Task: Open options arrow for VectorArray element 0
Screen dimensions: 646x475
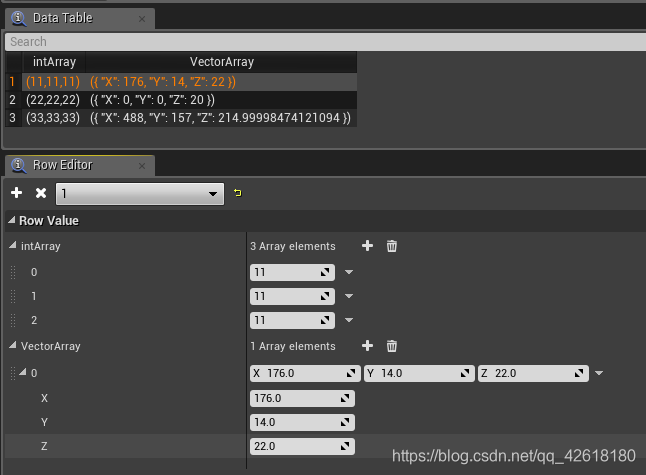Action: tap(599, 373)
